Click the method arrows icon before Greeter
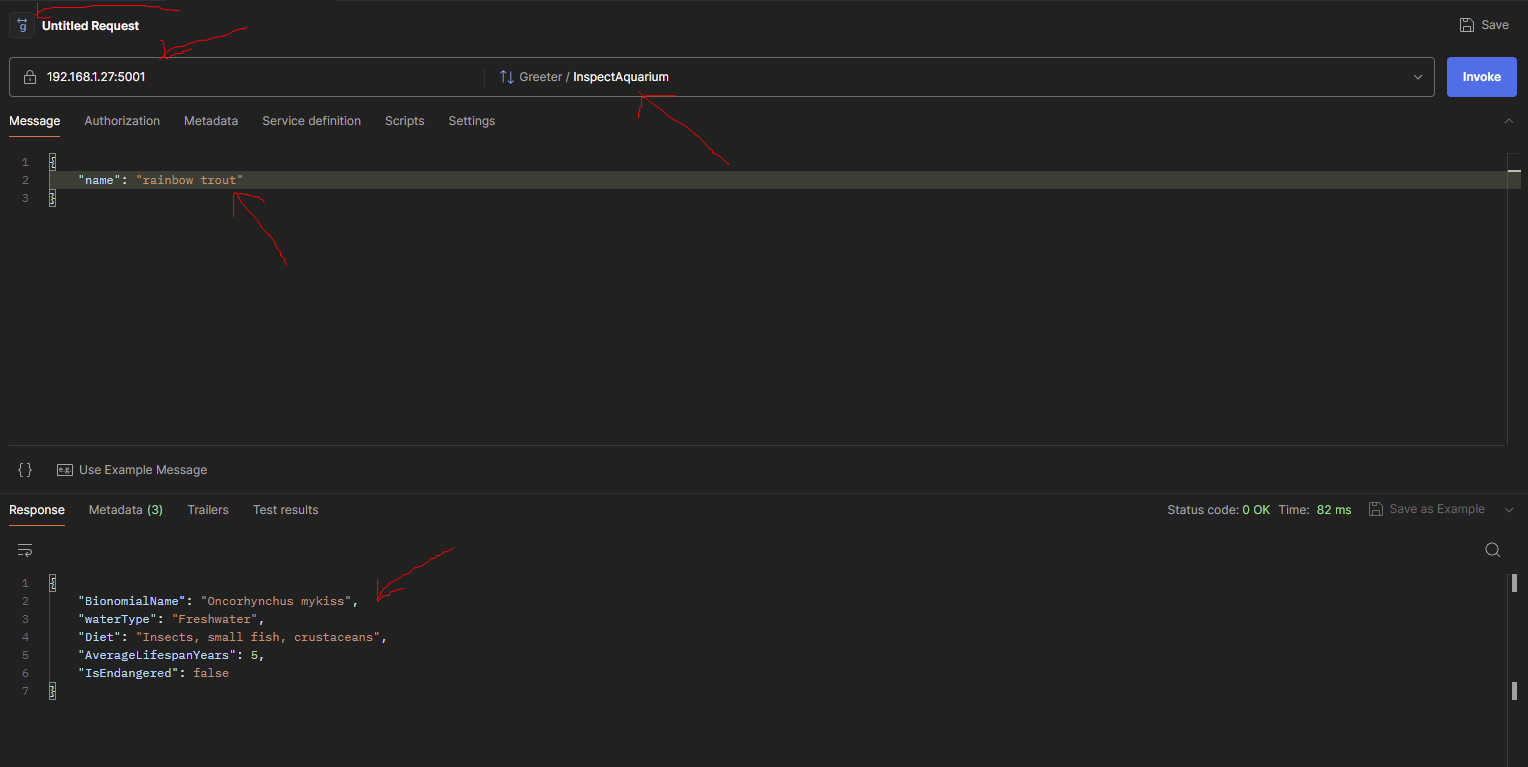 click(x=506, y=77)
